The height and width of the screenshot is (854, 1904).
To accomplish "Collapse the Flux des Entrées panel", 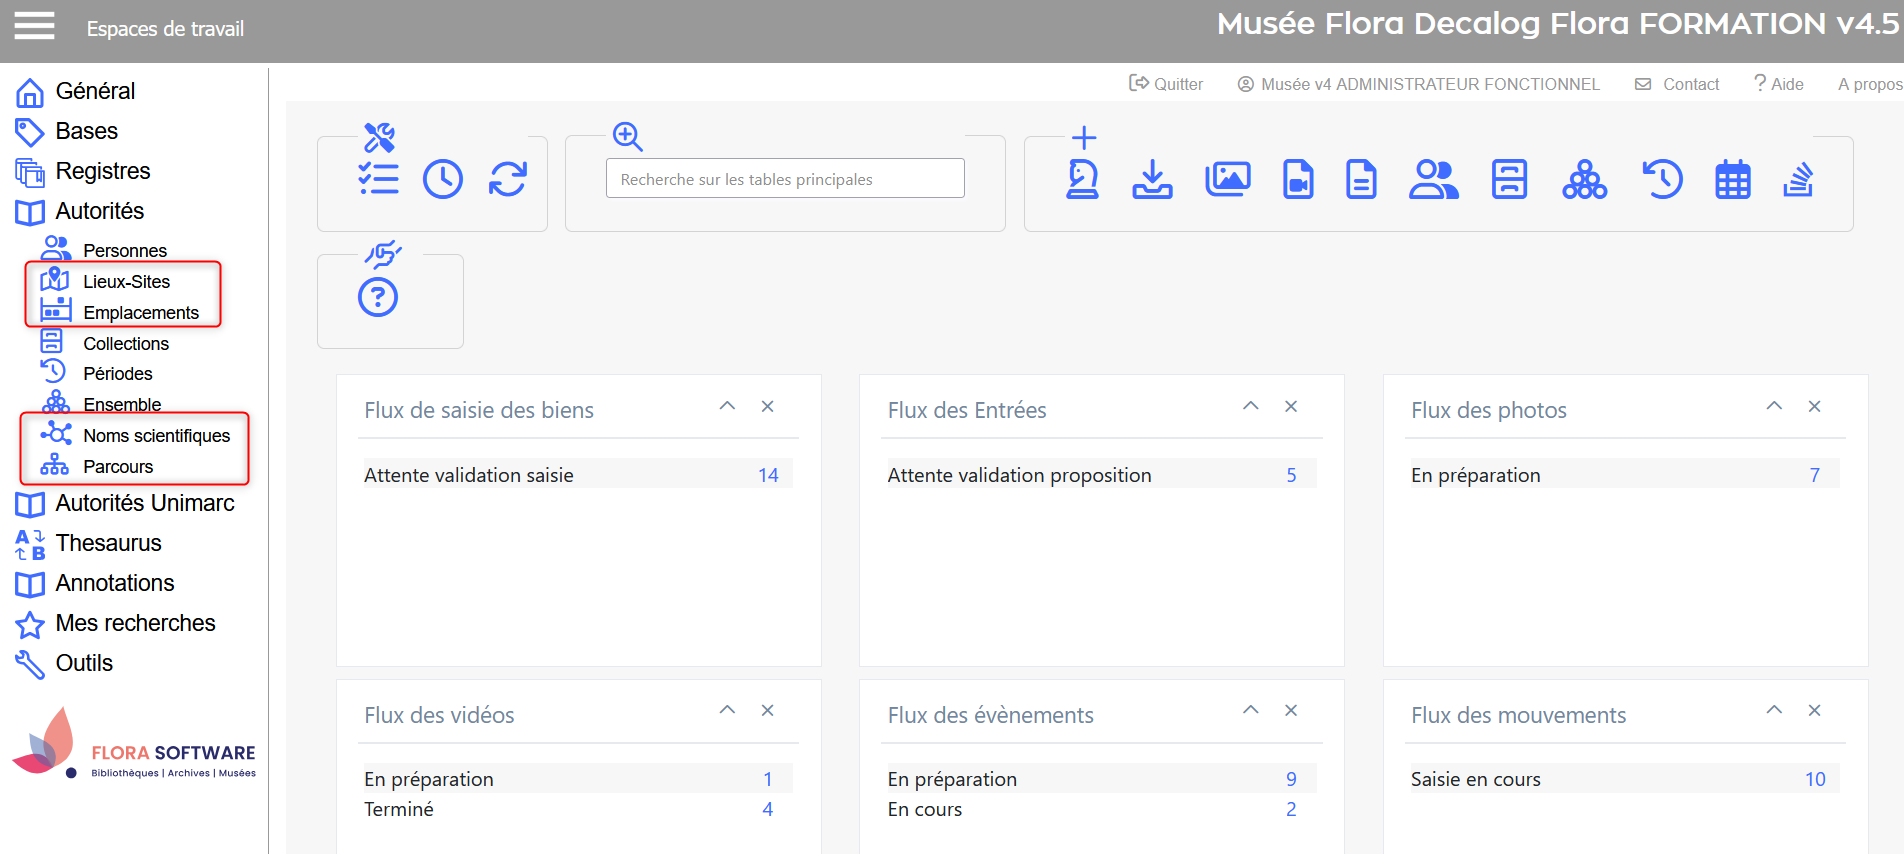I will (x=1250, y=406).
